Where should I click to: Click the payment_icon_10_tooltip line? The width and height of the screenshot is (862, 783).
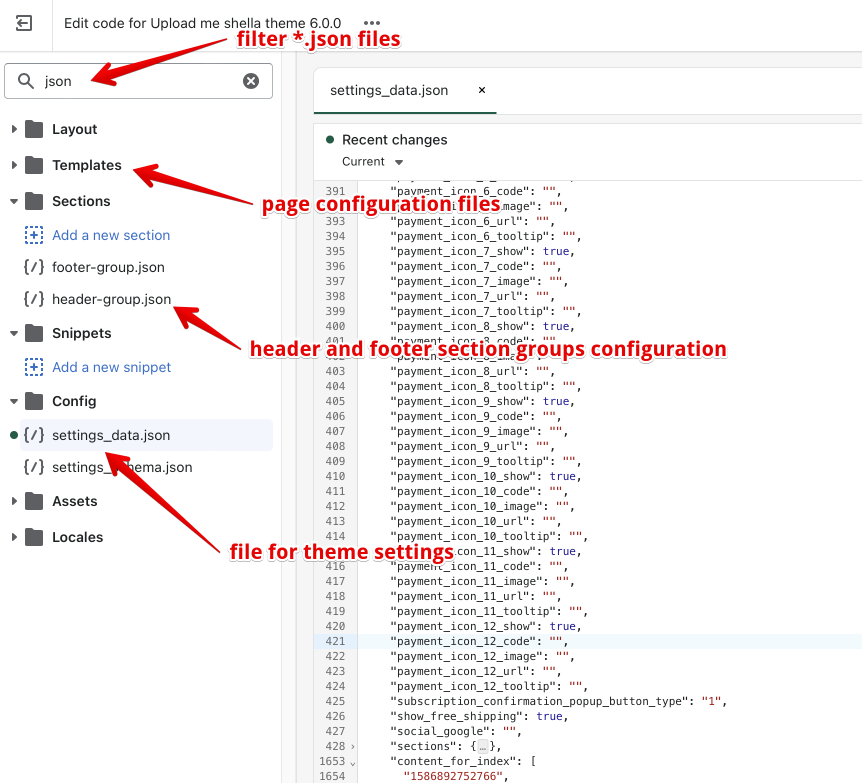[489, 536]
